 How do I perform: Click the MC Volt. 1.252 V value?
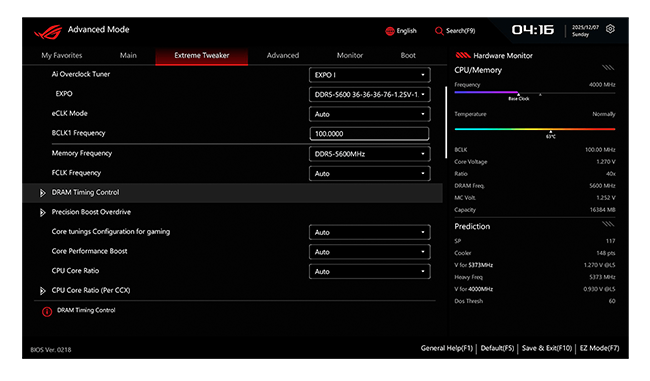click(x=606, y=198)
